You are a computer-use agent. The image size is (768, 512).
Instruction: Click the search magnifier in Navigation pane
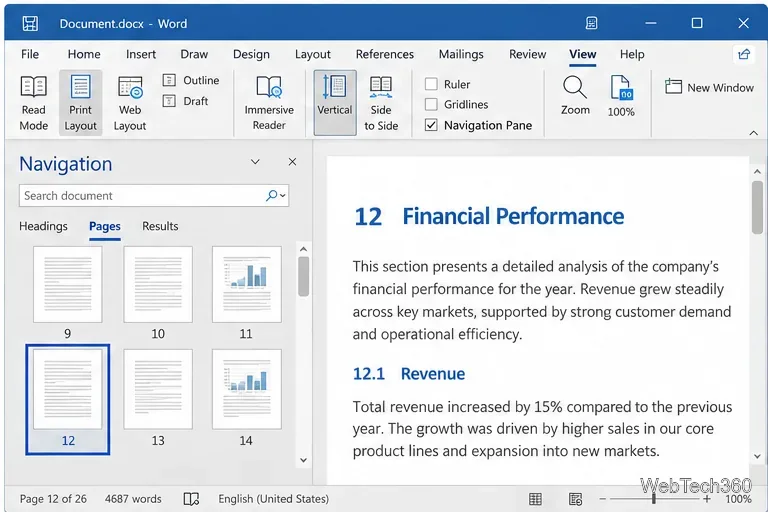(x=271, y=195)
